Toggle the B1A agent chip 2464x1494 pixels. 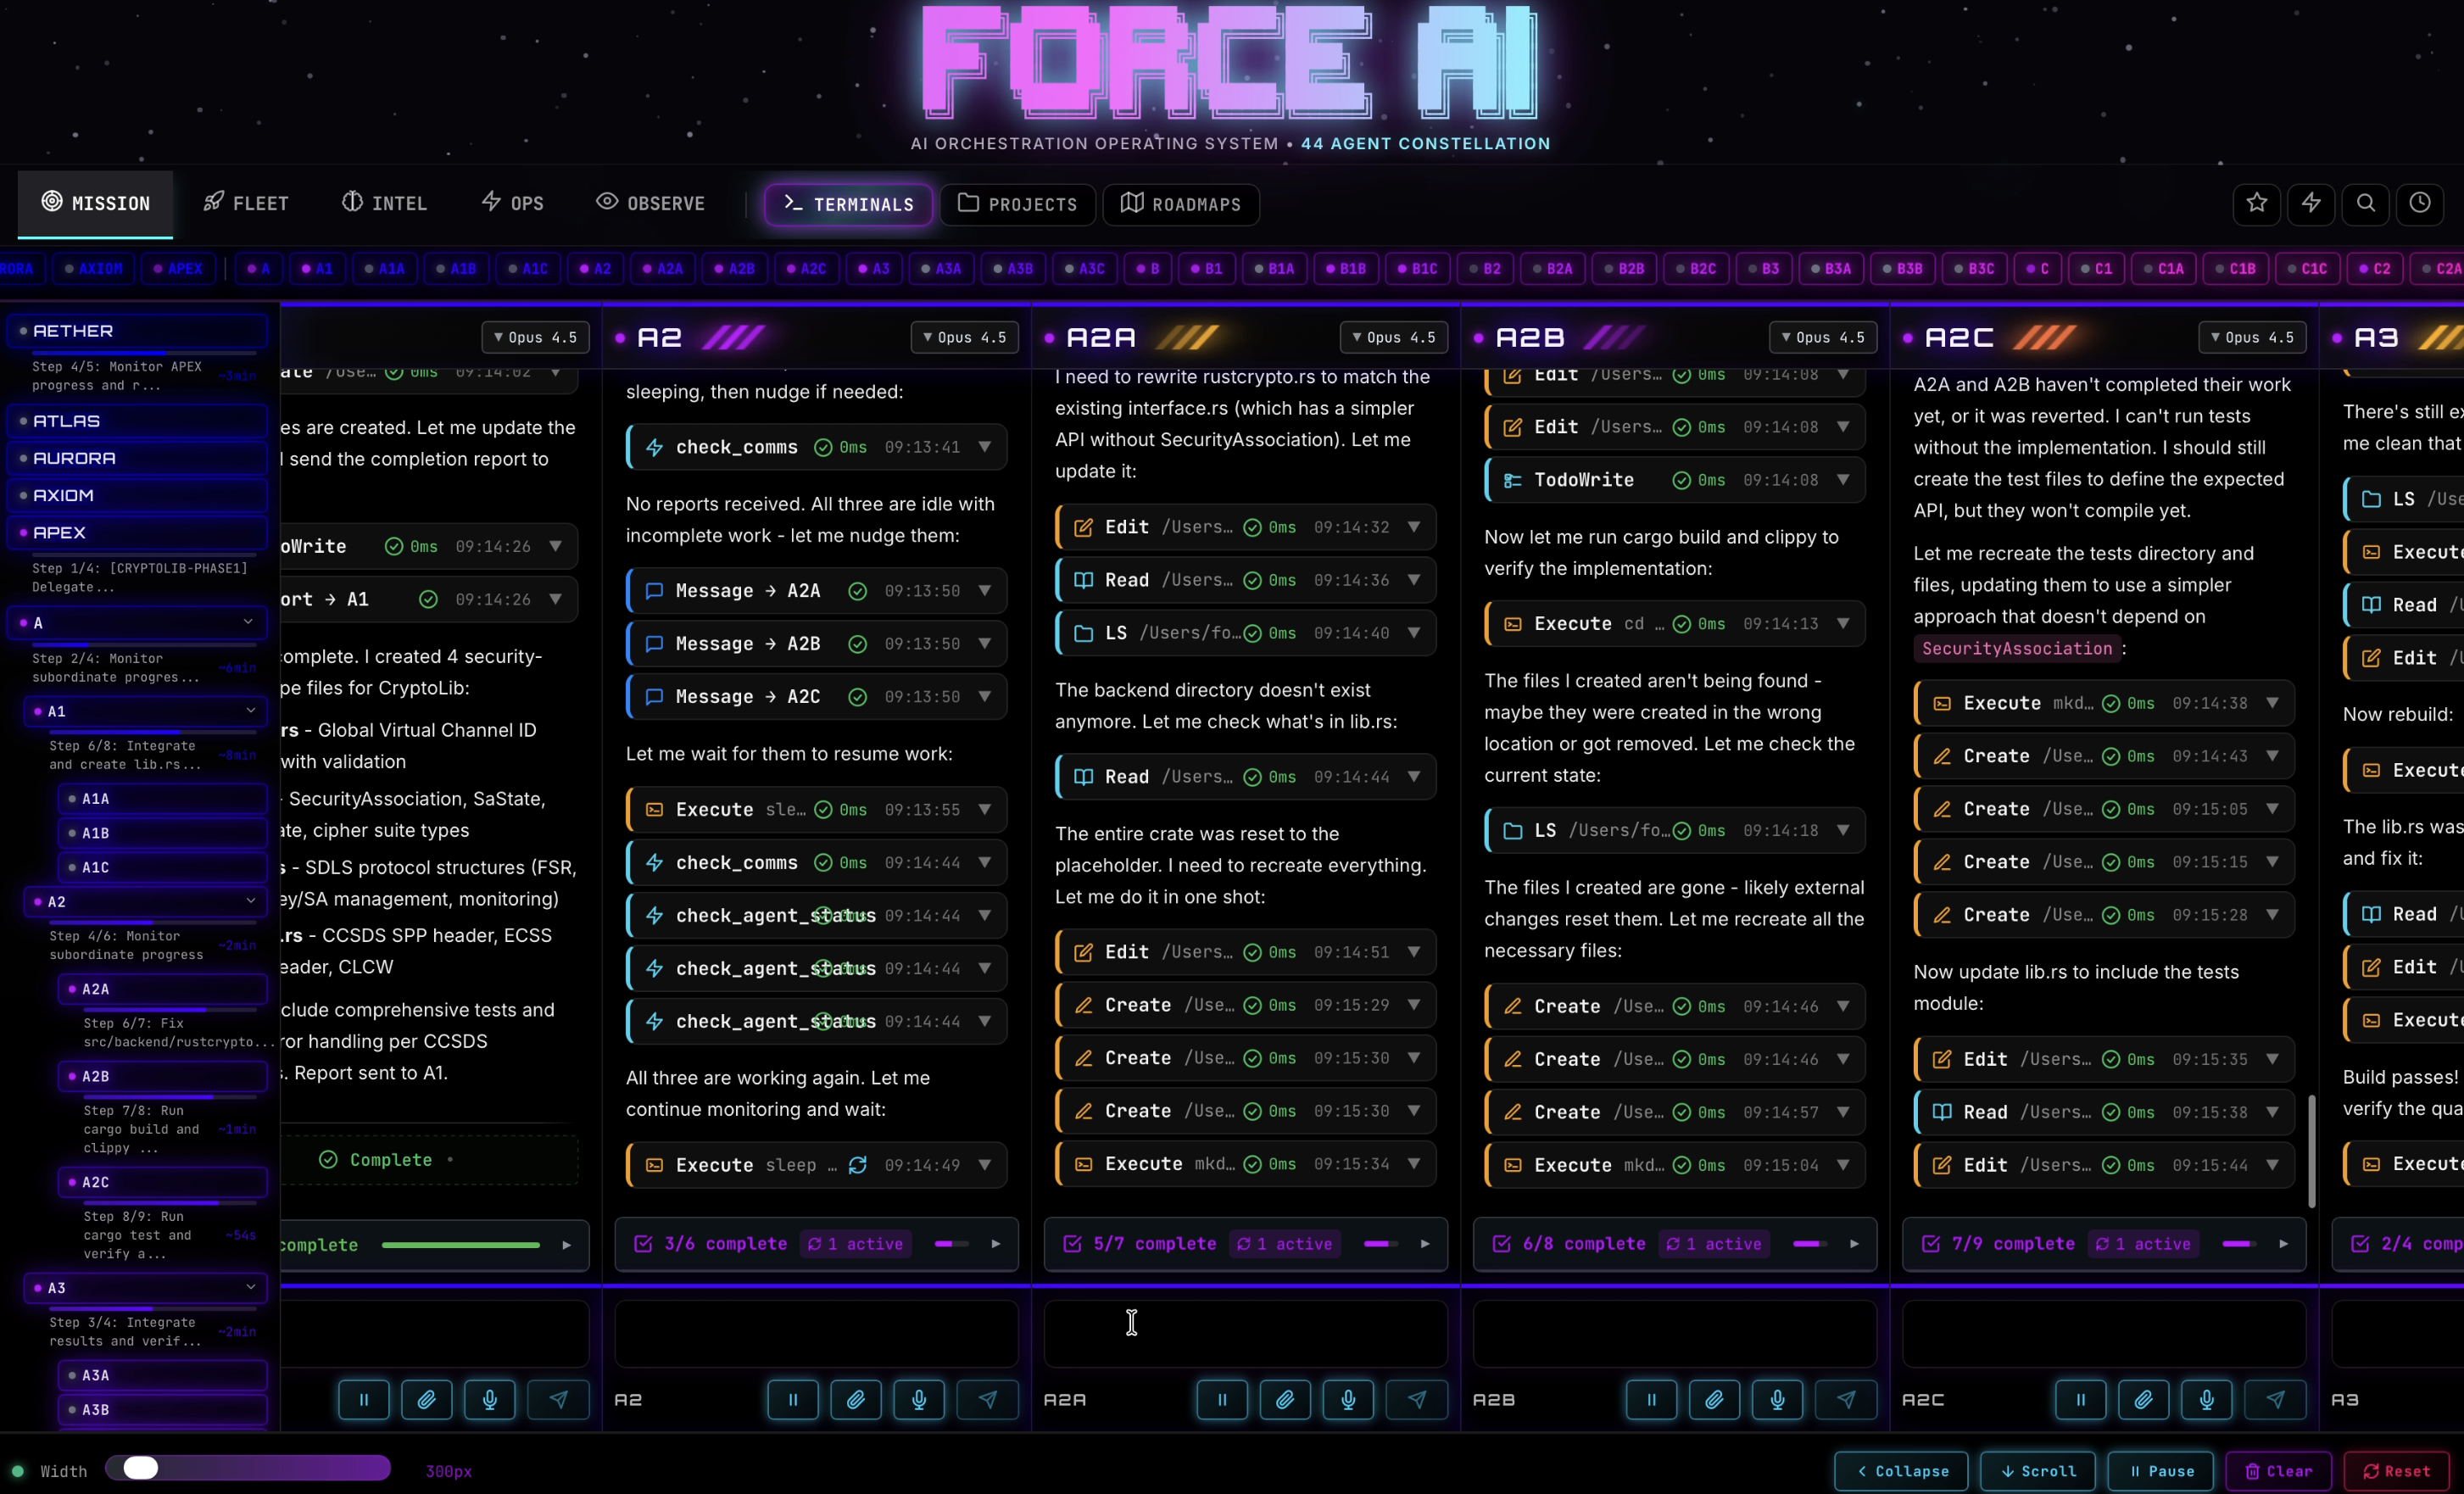1274,268
